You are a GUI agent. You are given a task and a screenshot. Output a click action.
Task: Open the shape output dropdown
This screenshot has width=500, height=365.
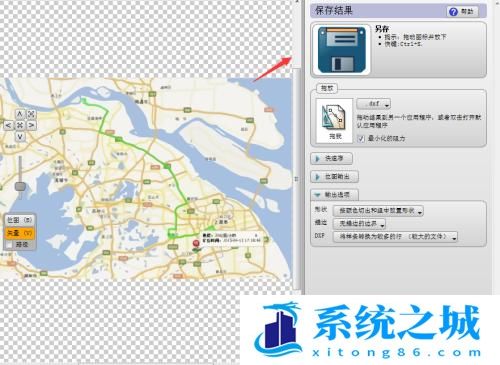(378, 211)
